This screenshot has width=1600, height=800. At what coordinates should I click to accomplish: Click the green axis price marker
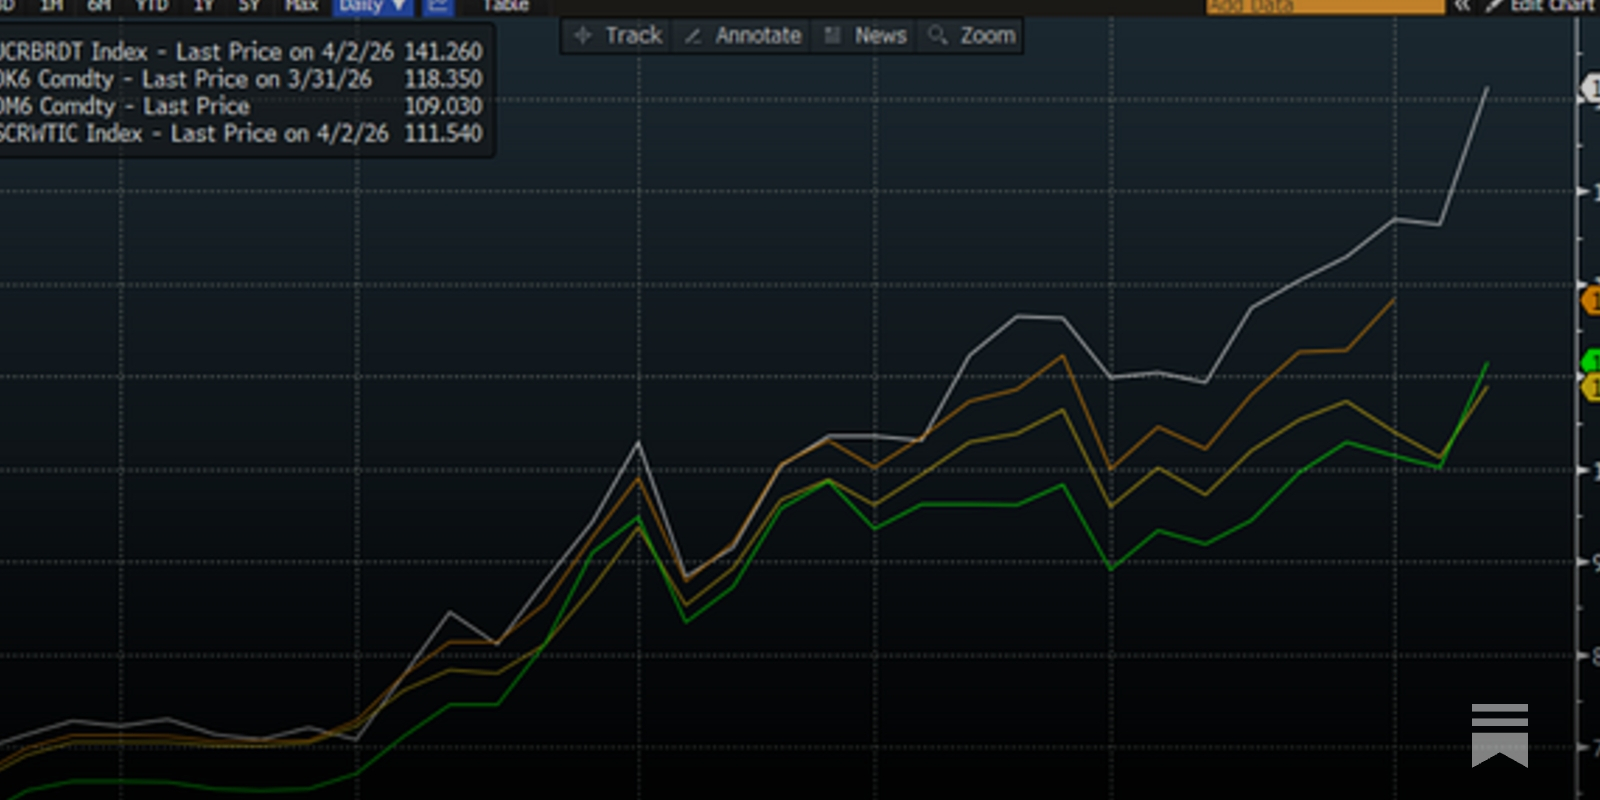(x=1591, y=360)
